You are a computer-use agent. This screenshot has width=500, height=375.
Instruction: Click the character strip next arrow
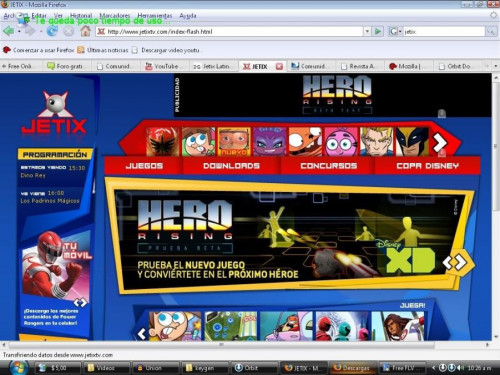pos(440,143)
